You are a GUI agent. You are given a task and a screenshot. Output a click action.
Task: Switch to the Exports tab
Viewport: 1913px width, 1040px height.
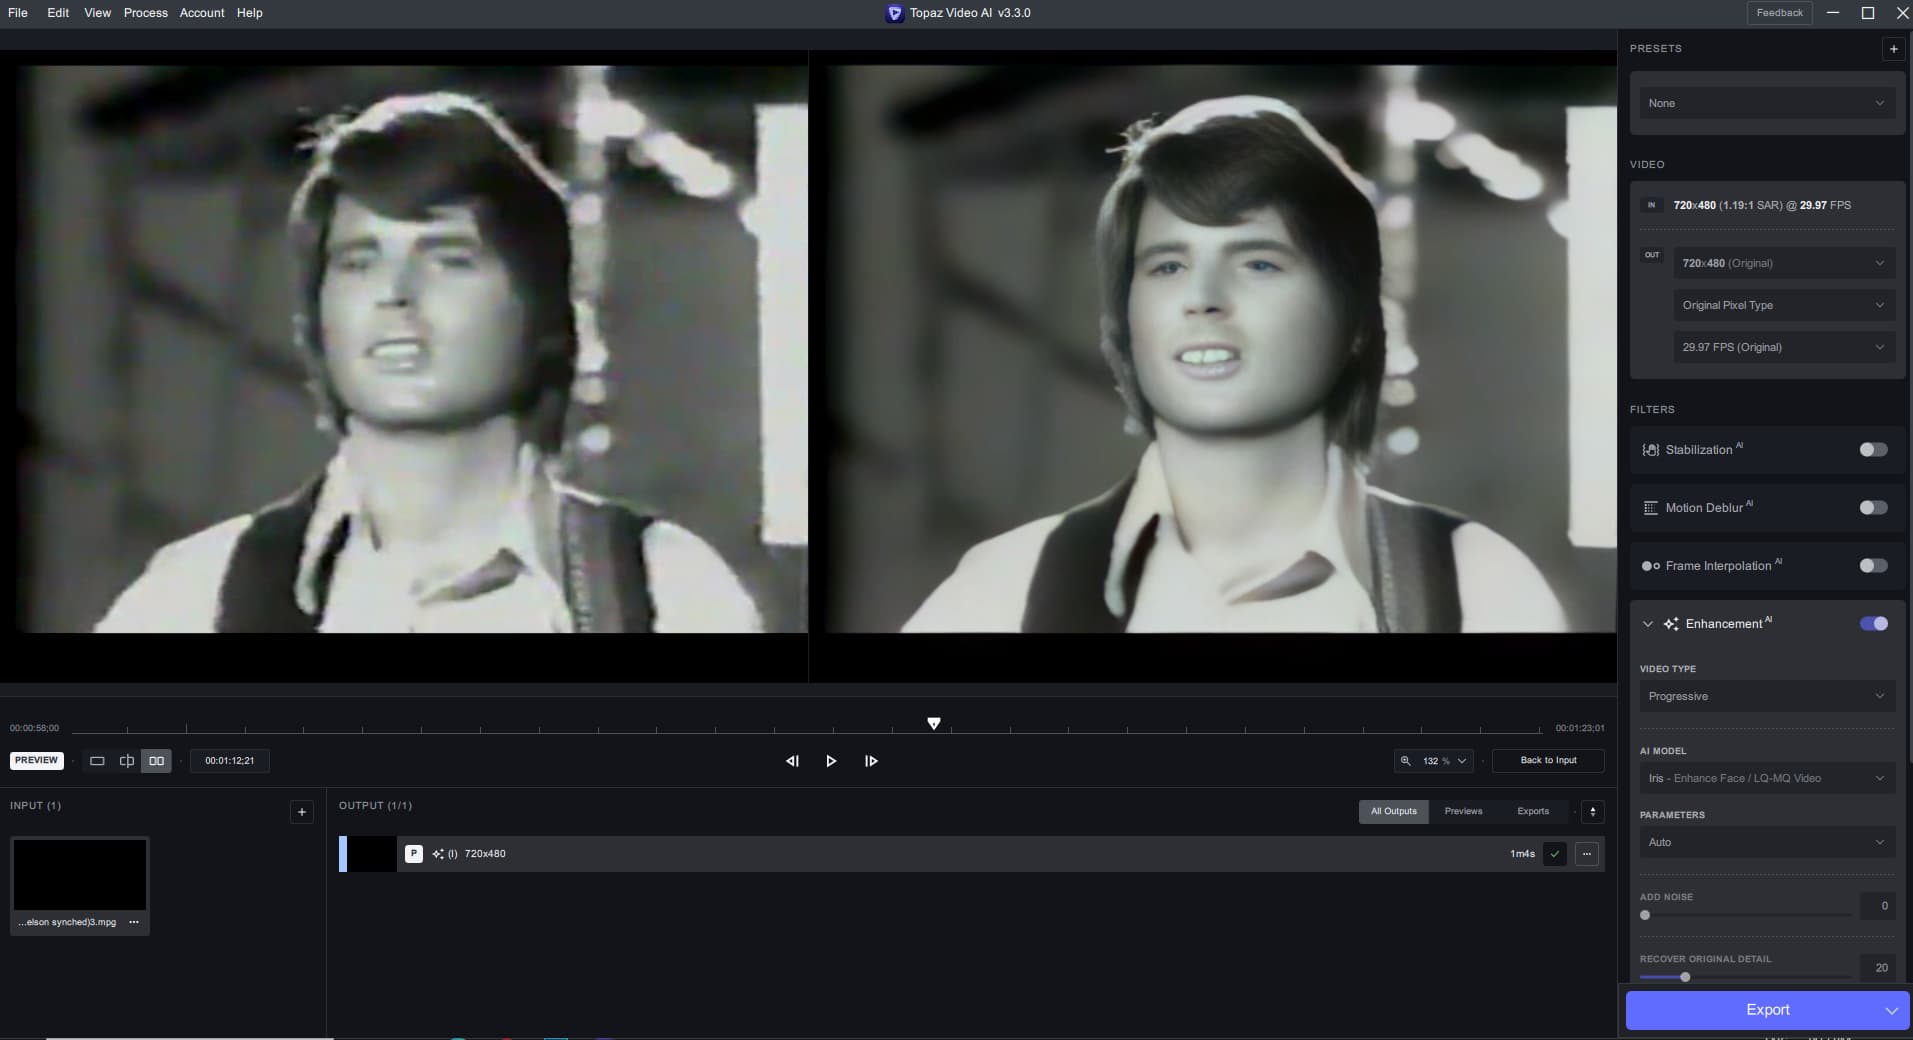[1532, 812]
